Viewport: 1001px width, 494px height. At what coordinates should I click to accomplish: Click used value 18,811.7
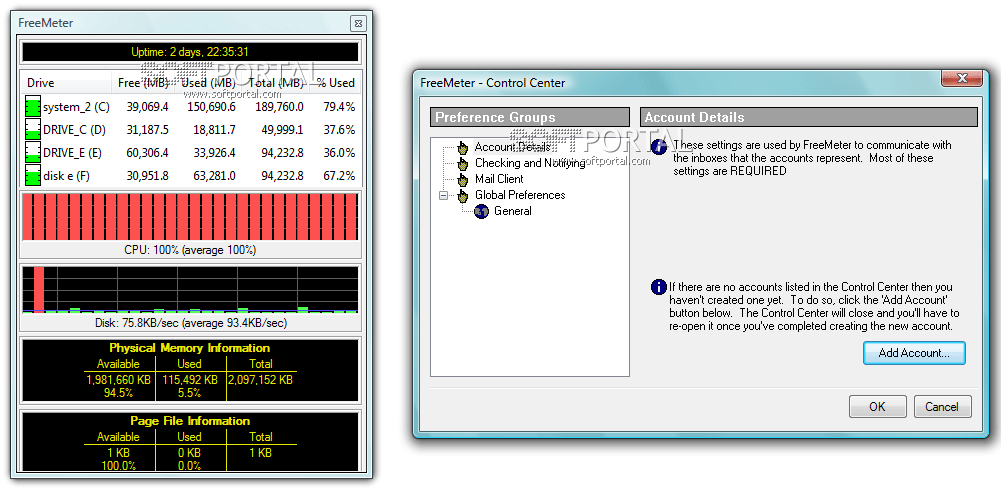click(x=214, y=130)
